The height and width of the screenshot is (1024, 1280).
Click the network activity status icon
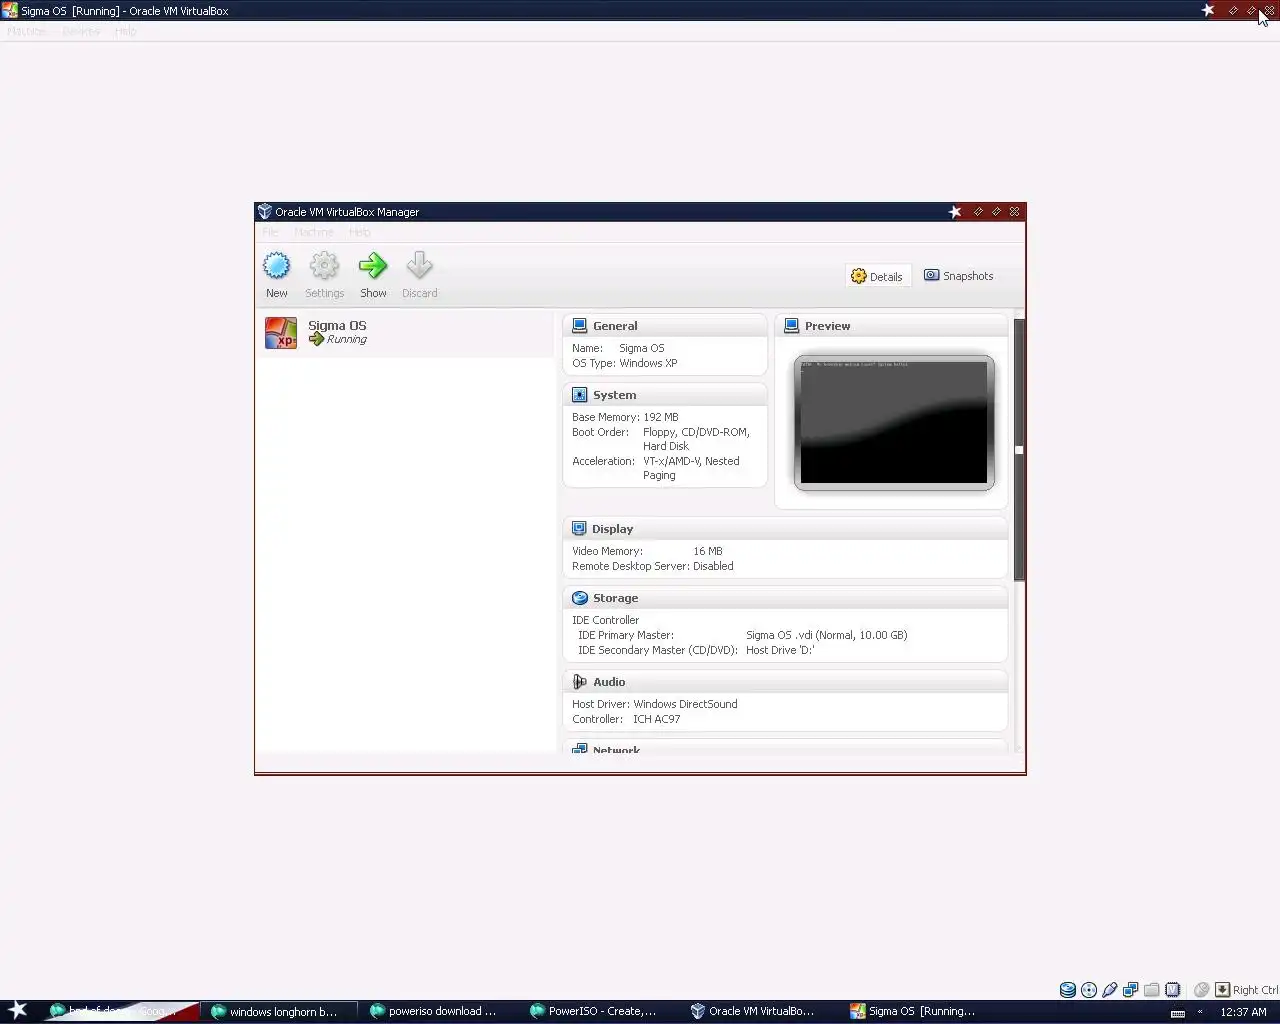coord(1131,990)
